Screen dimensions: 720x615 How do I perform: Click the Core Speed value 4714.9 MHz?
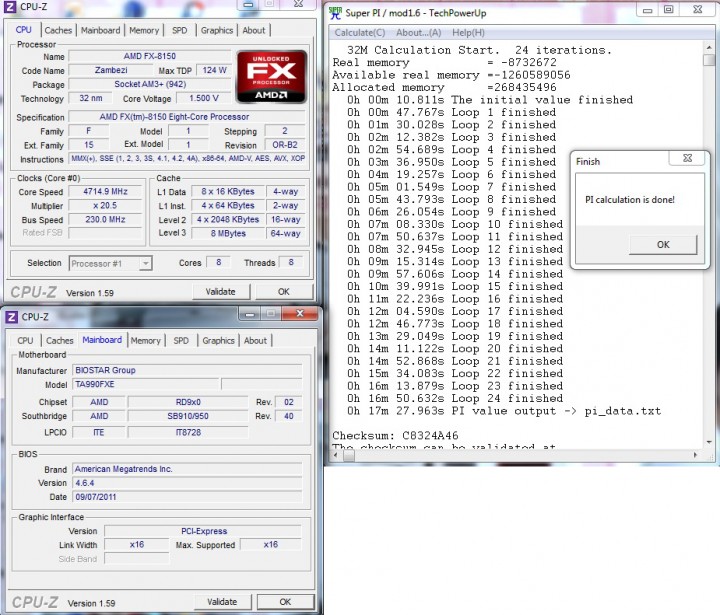(x=105, y=192)
